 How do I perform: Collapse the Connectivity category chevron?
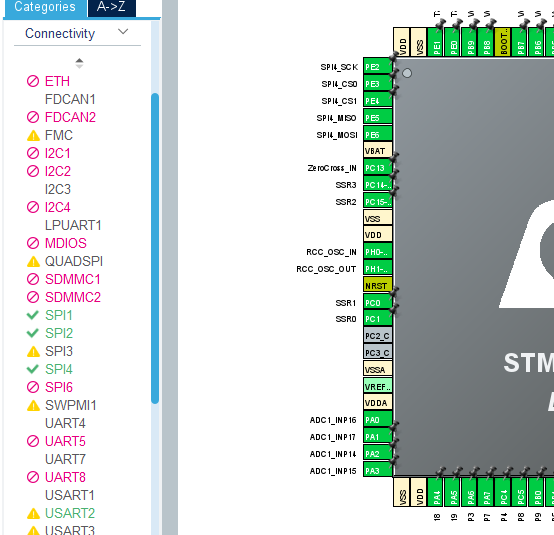click(x=123, y=32)
